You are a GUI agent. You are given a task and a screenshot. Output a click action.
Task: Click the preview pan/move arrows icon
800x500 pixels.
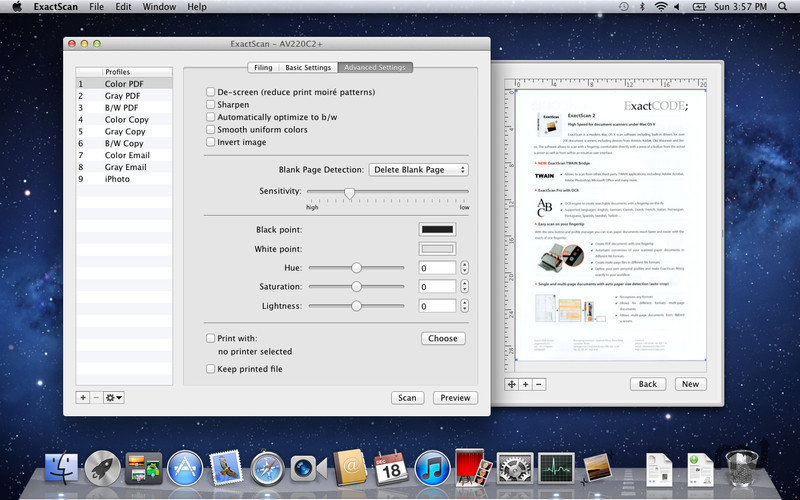[x=511, y=384]
